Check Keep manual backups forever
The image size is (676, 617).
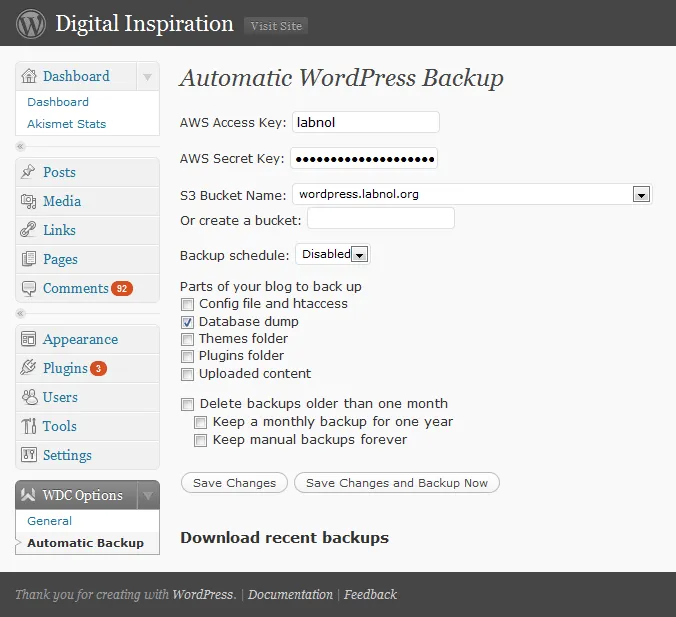(x=200, y=441)
